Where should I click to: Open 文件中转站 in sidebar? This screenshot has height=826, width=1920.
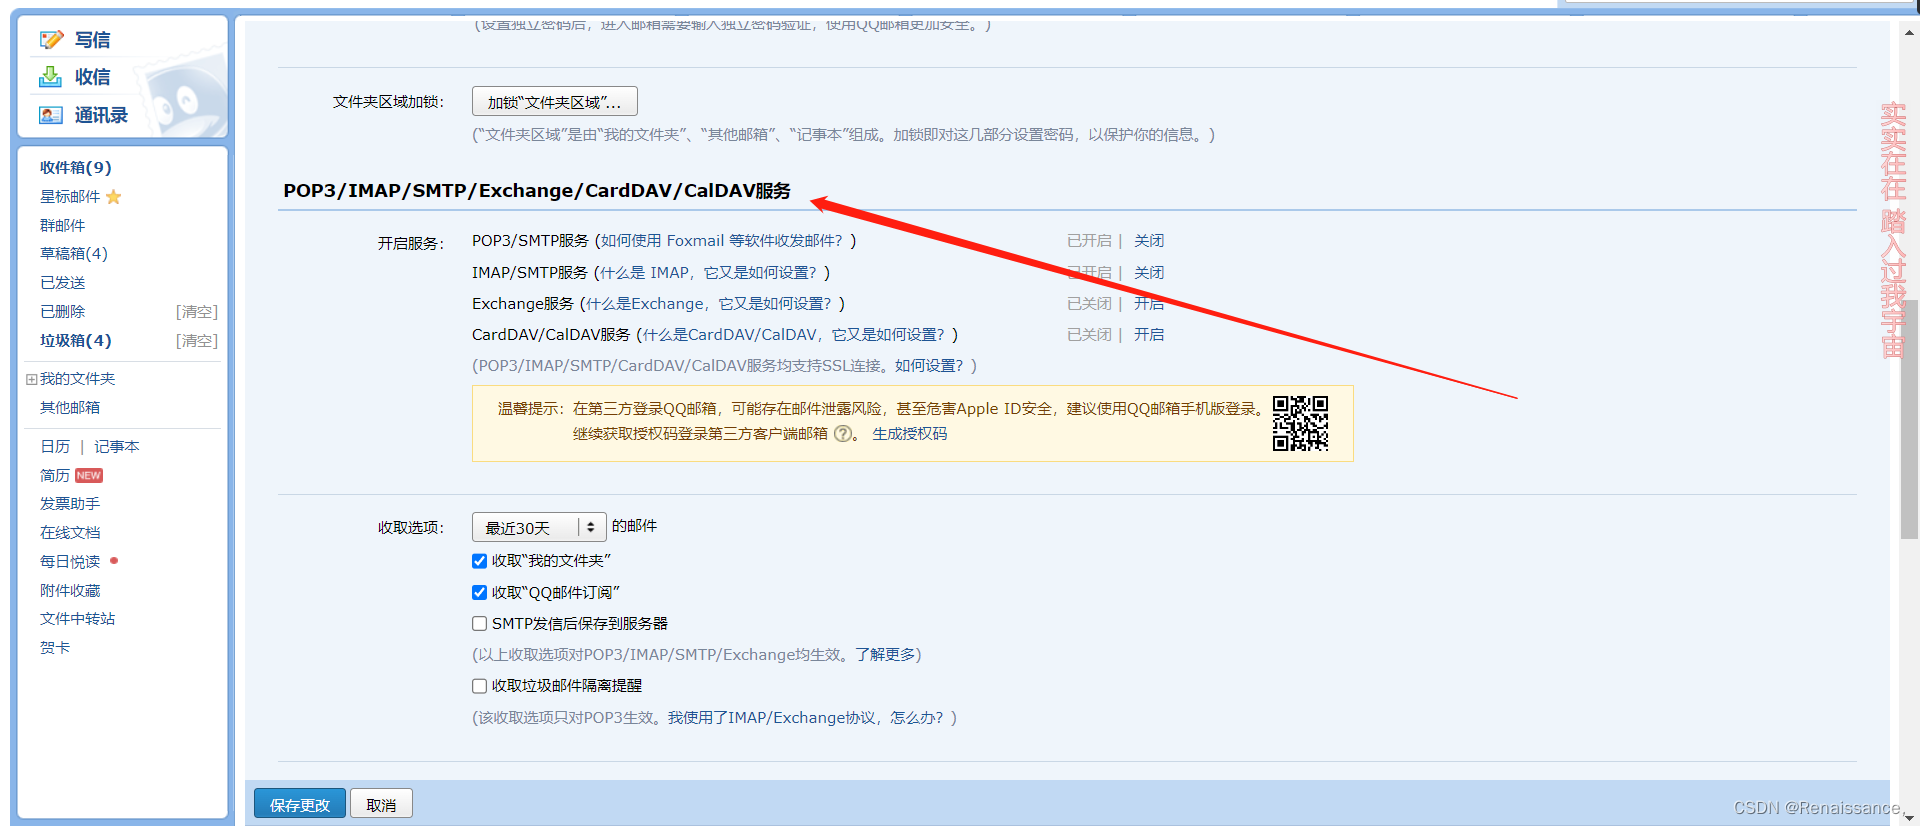click(77, 619)
